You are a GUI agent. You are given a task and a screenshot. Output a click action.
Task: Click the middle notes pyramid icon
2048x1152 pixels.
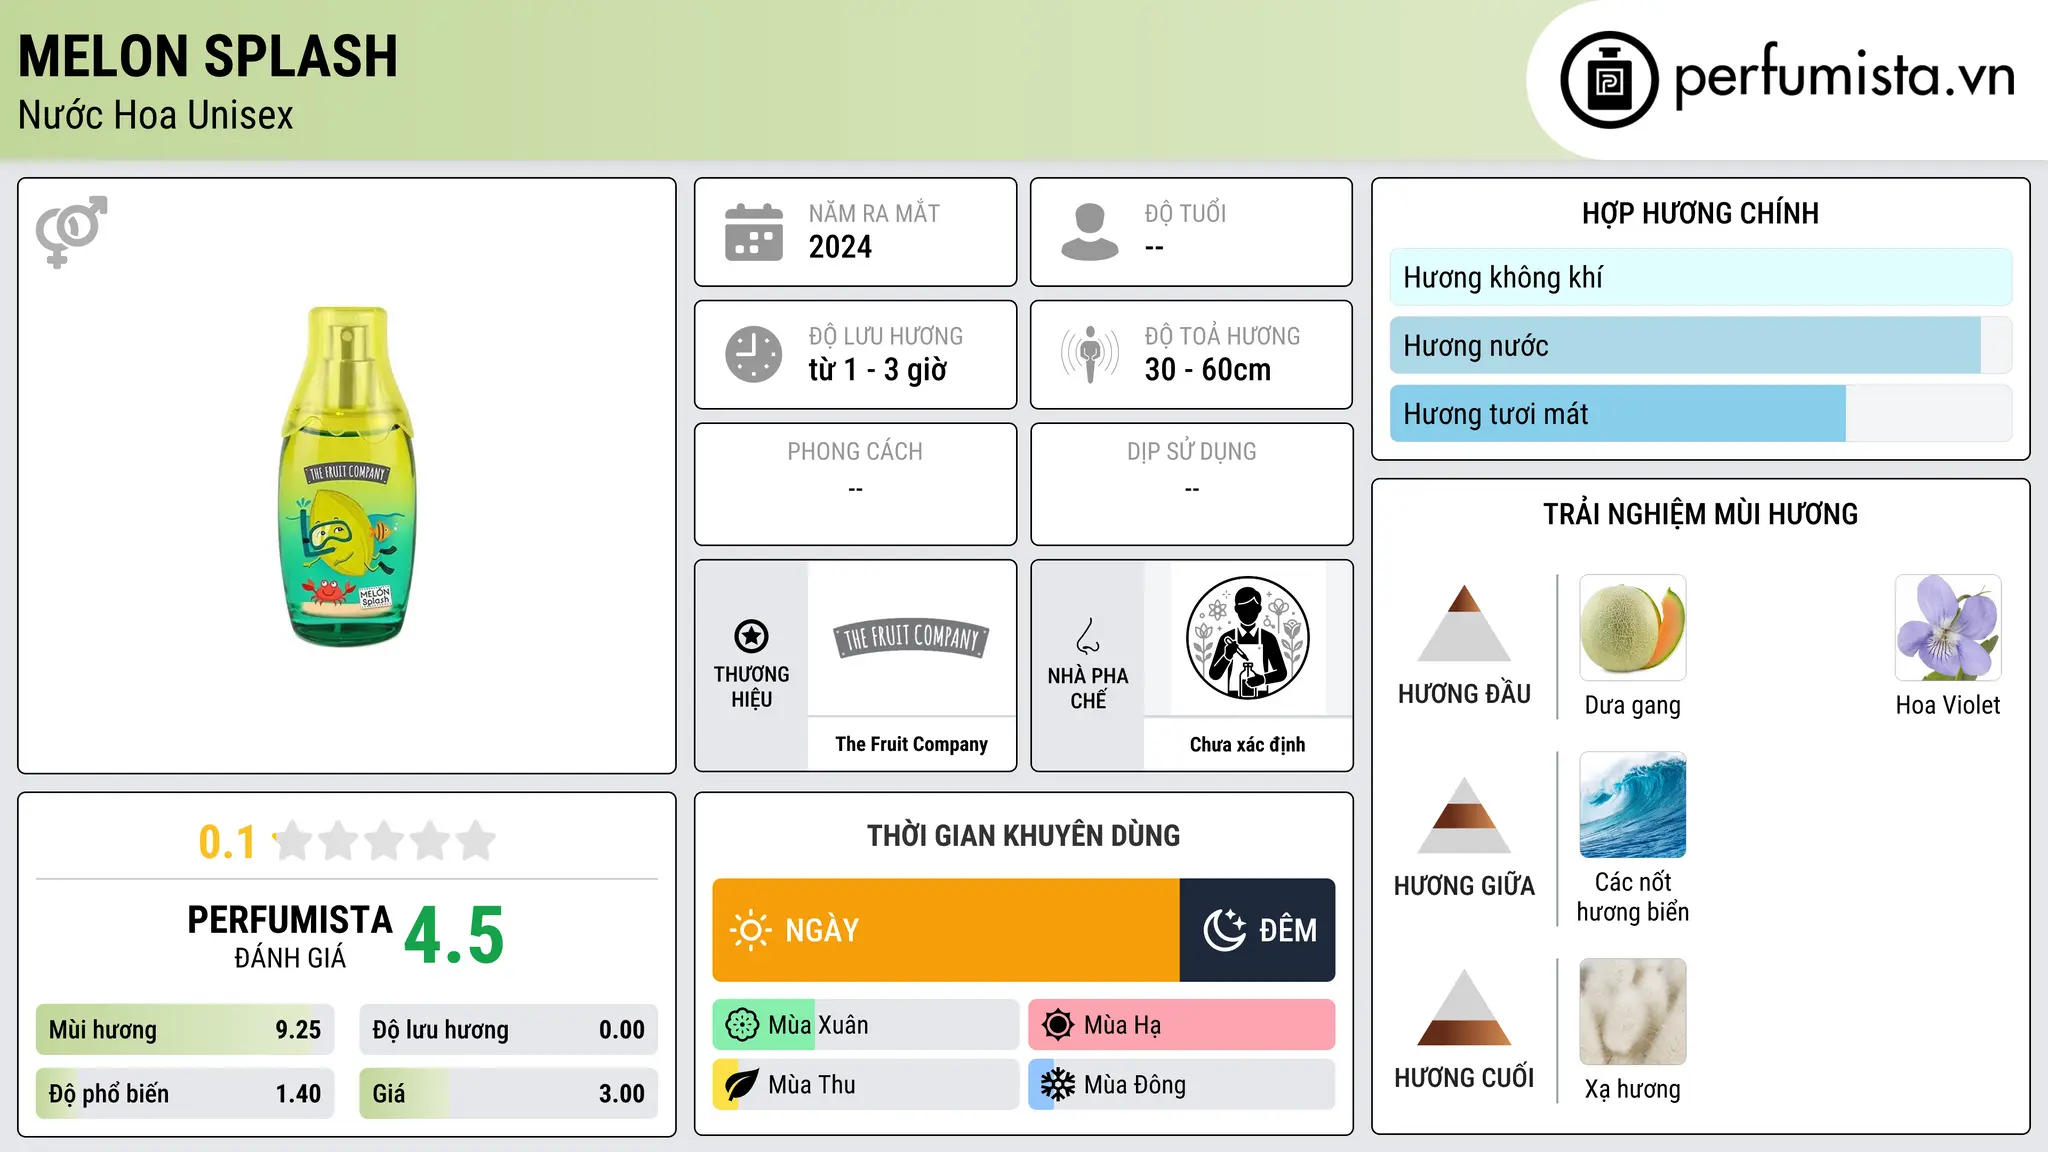point(1464,815)
